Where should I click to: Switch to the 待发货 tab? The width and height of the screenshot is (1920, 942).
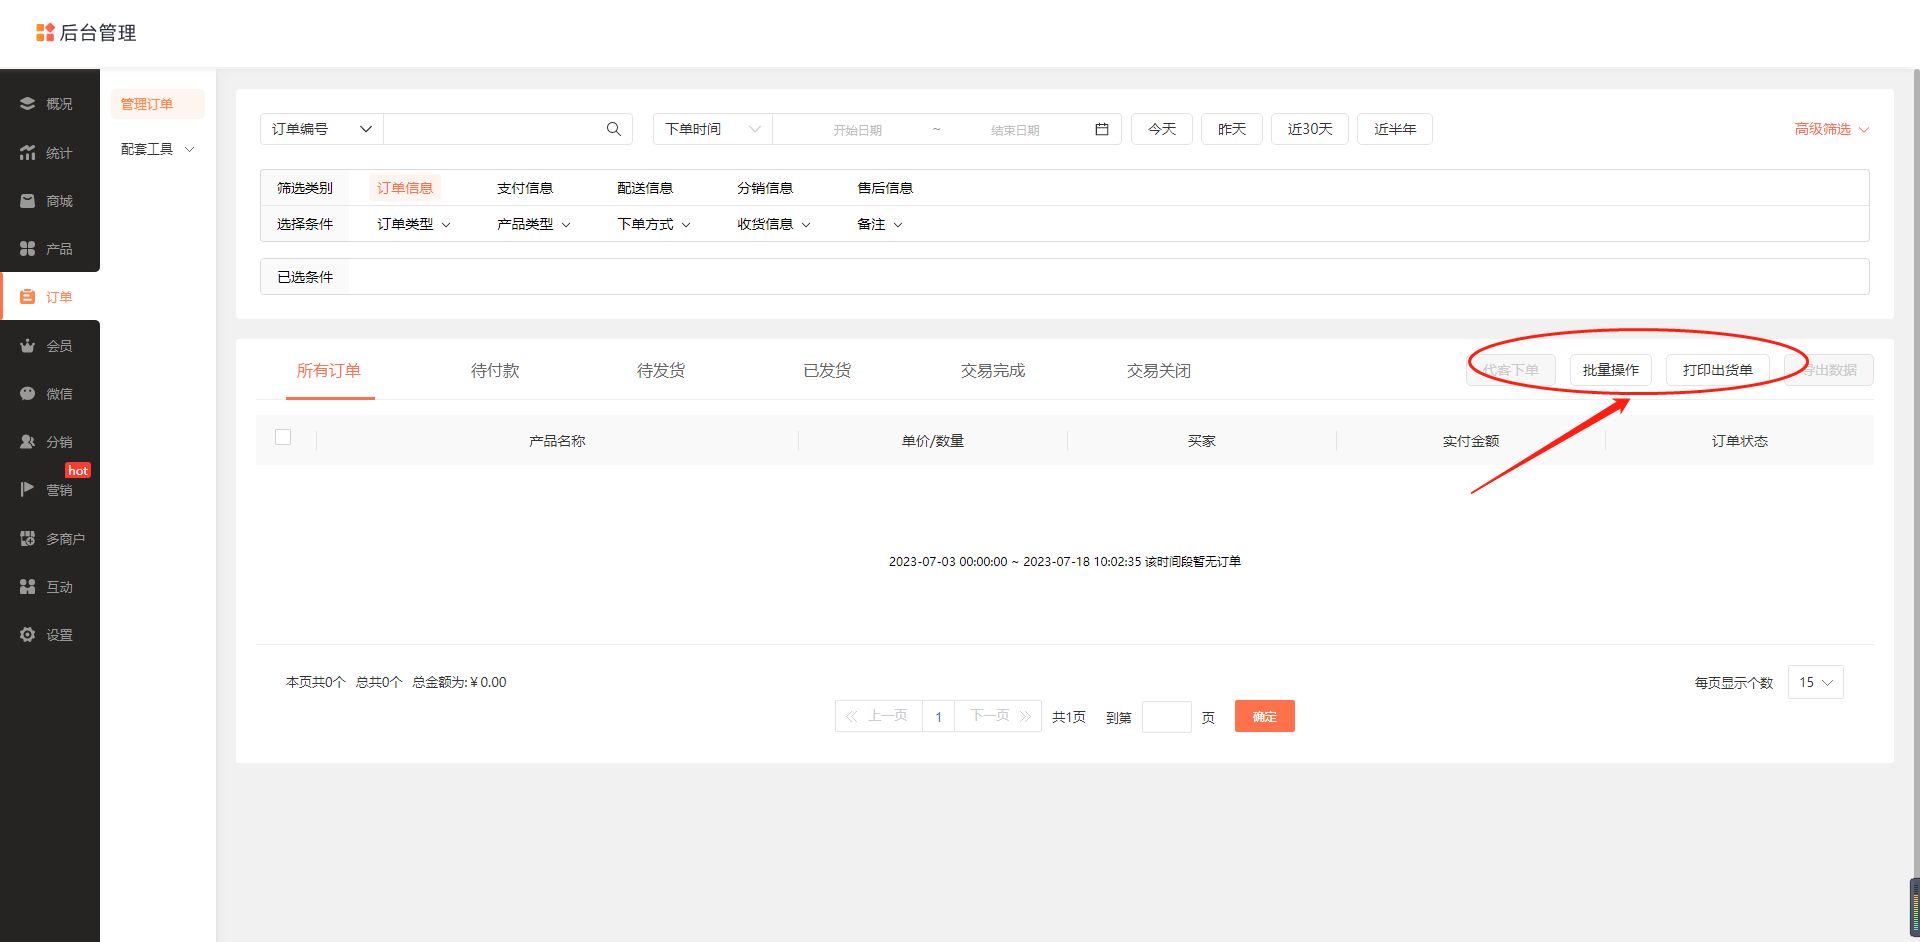661,371
